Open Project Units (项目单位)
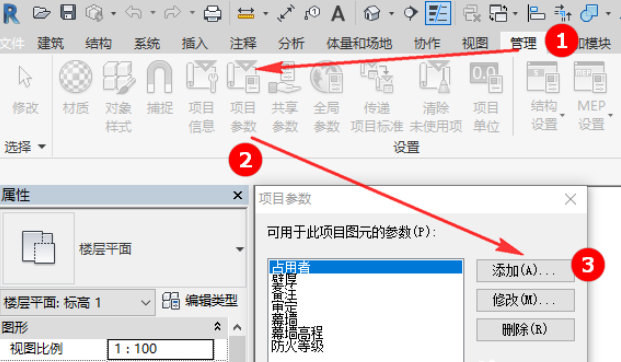Viewport: 621px width, 362px height. click(486, 97)
